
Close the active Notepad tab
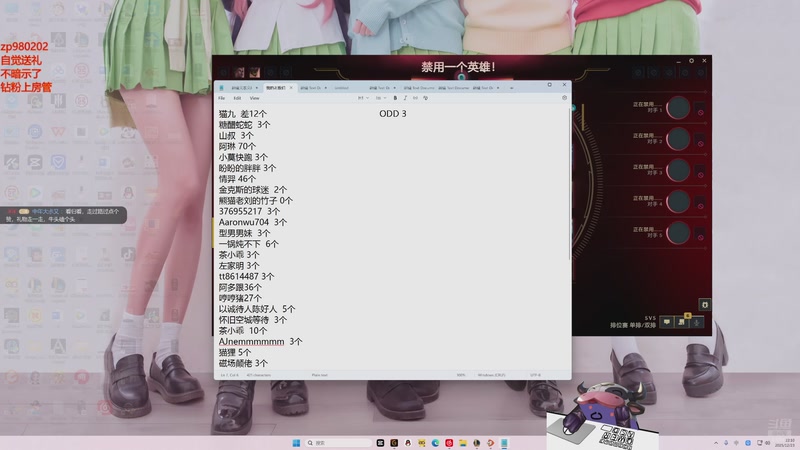291,88
